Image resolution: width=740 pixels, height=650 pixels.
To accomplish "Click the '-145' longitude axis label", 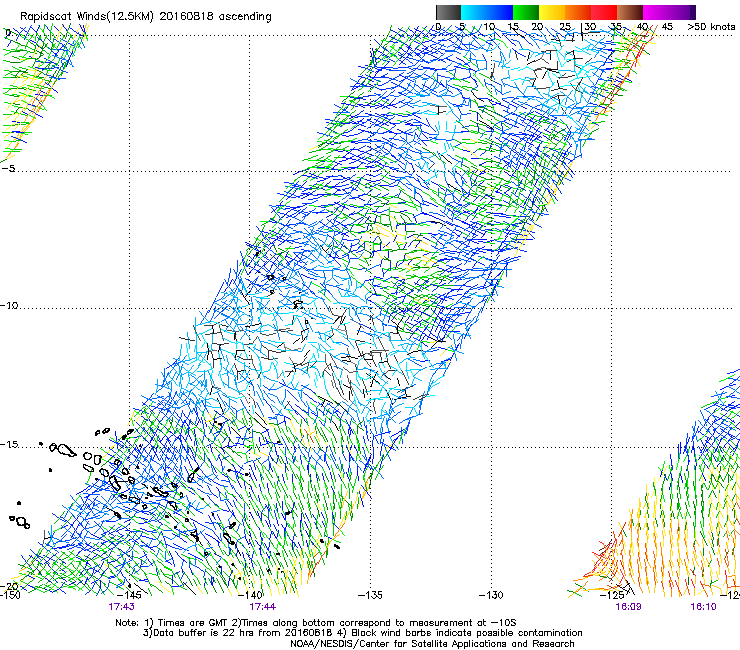I will coord(129,595).
